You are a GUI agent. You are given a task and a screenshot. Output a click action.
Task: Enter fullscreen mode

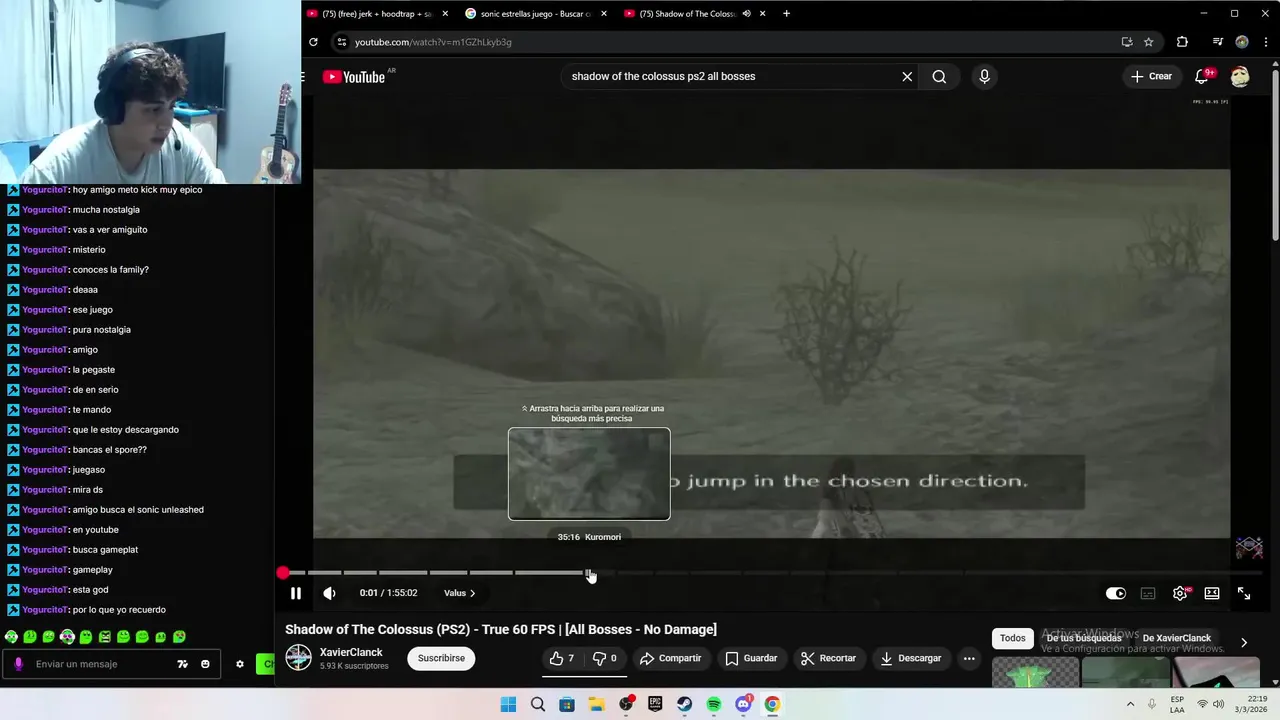pos(1244,593)
